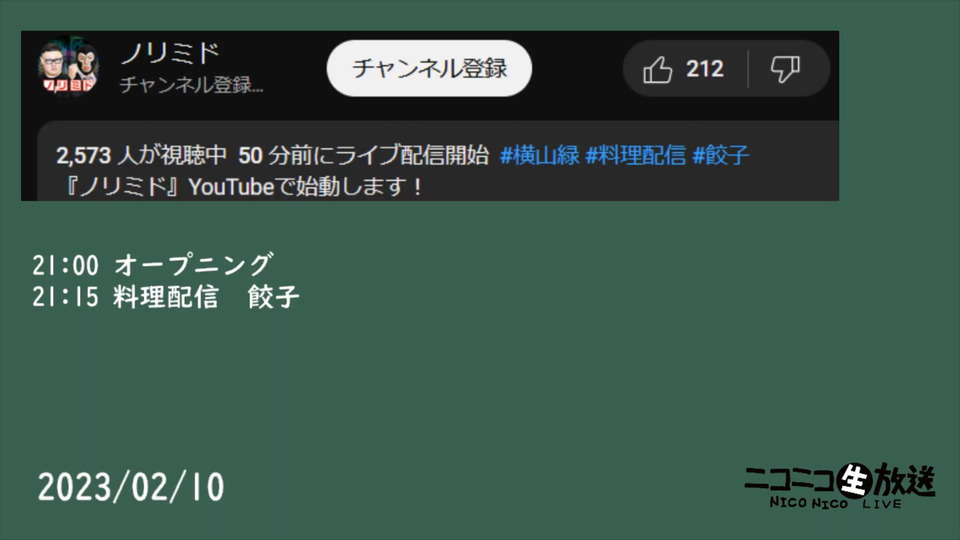Image resolution: width=960 pixels, height=540 pixels.
Task: Click the 2023/02/10 date text
Action: pyautogui.click(x=131, y=487)
